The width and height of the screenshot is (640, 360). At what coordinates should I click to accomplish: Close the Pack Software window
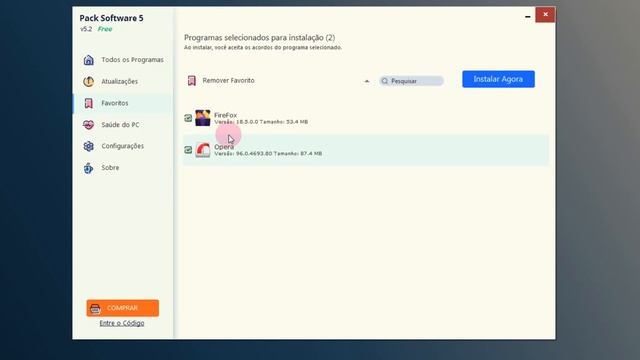[545, 15]
